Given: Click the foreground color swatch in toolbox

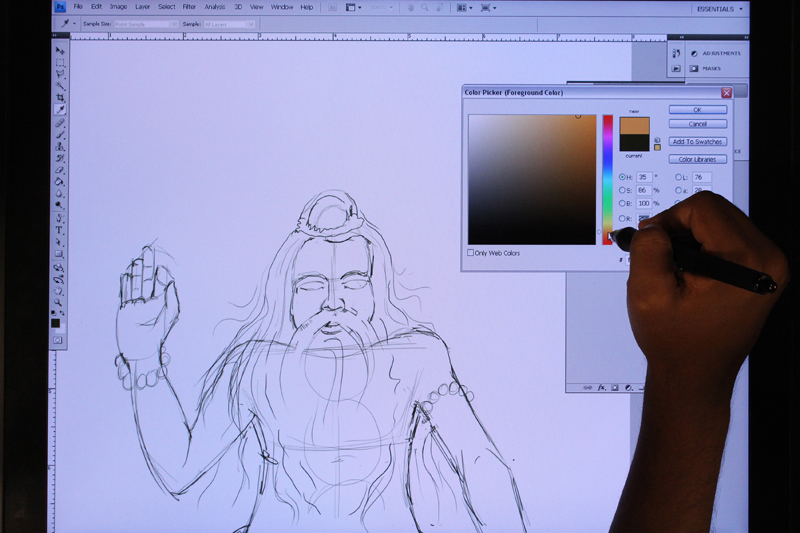Looking at the screenshot, I should point(56,322).
